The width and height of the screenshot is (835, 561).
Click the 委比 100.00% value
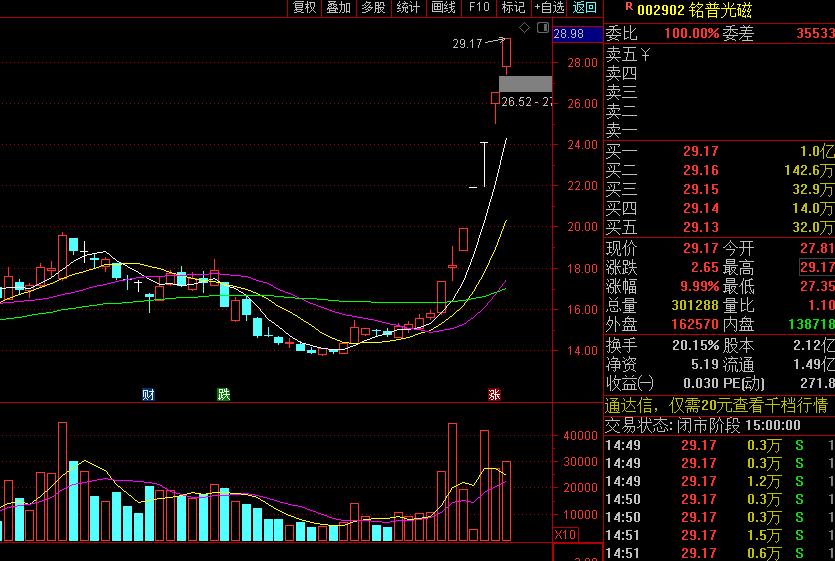(x=691, y=34)
